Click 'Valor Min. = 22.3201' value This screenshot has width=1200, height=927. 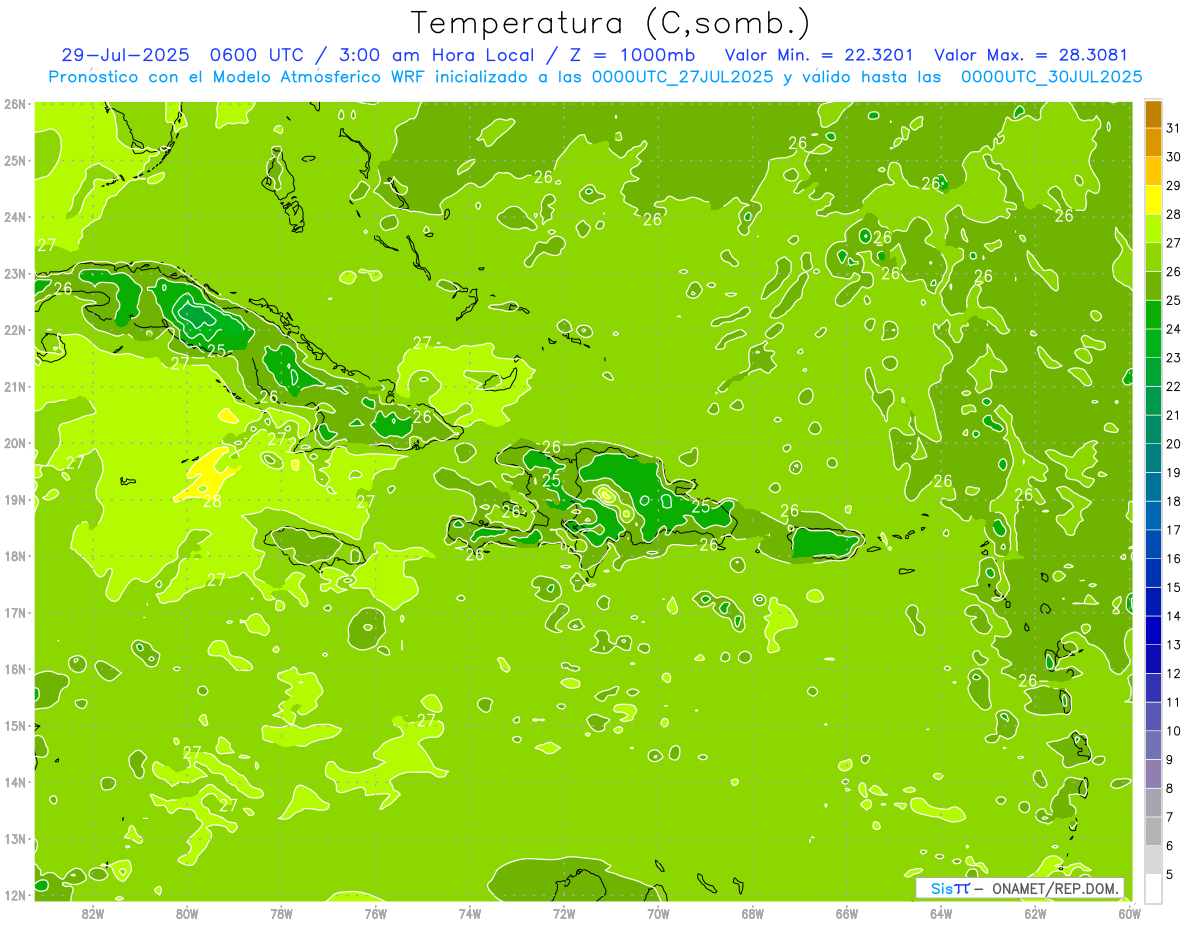point(819,55)
